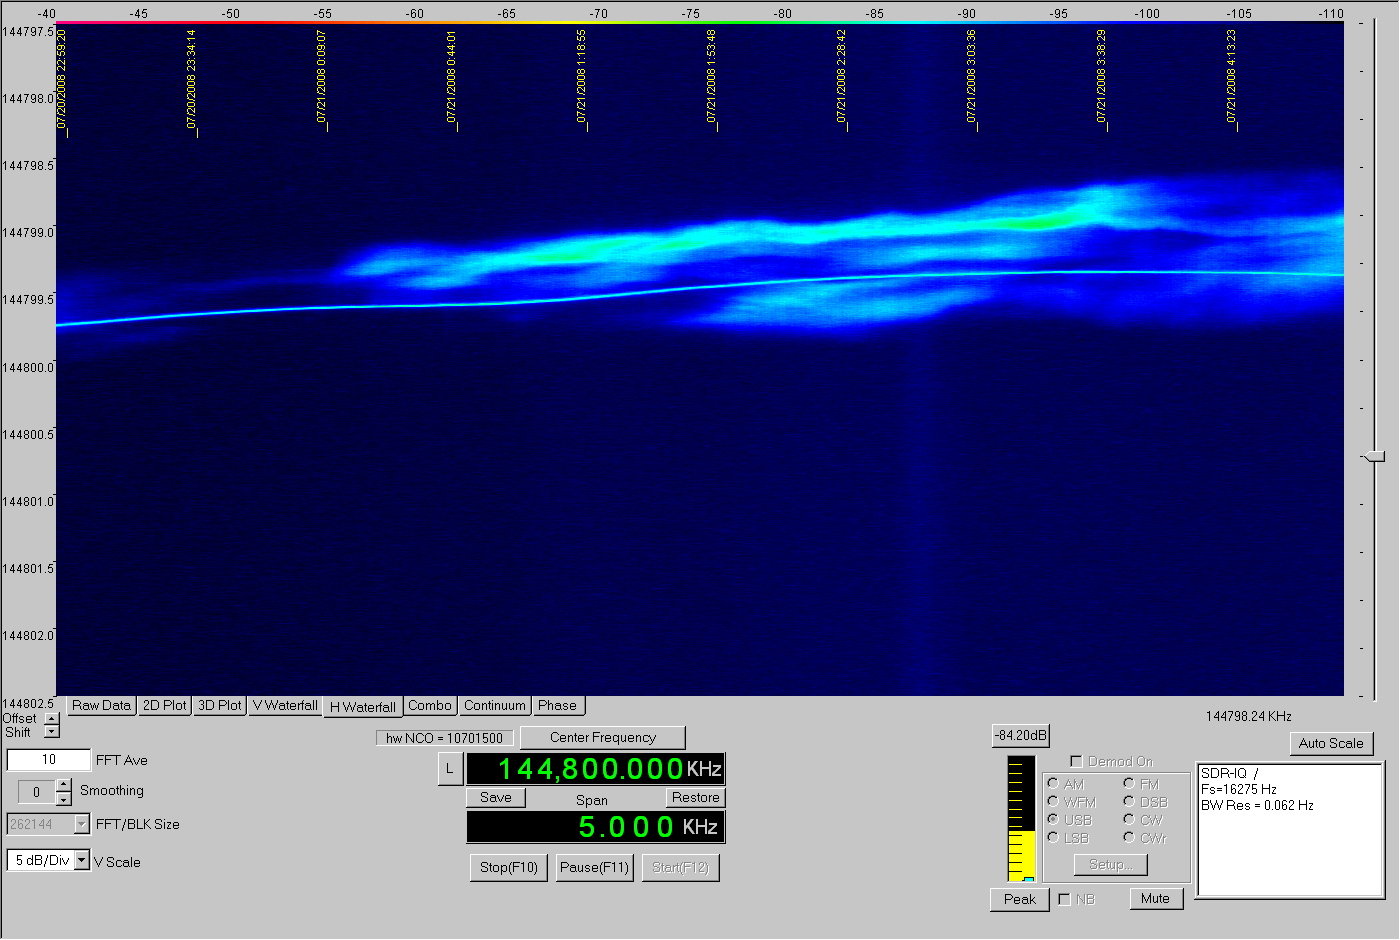Switch to the Continuum tab
Screen dimensions: 1400x940
coord(494,706)
